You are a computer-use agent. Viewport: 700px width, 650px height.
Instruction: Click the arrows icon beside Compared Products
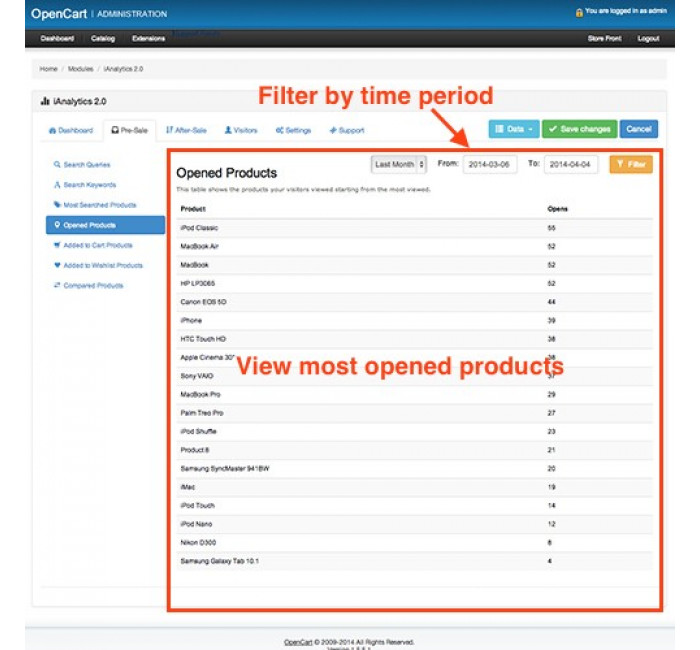(x=57, y=285)
